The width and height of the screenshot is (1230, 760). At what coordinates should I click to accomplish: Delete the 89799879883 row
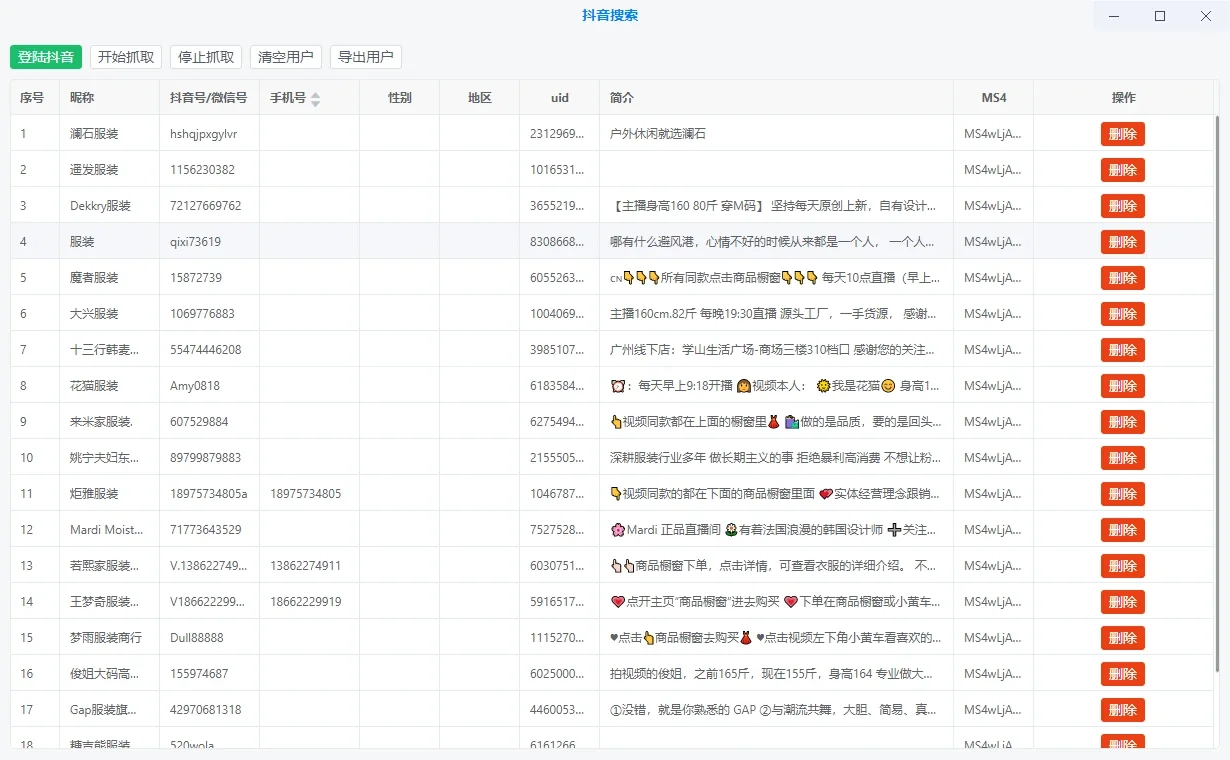pos(1123,458)
